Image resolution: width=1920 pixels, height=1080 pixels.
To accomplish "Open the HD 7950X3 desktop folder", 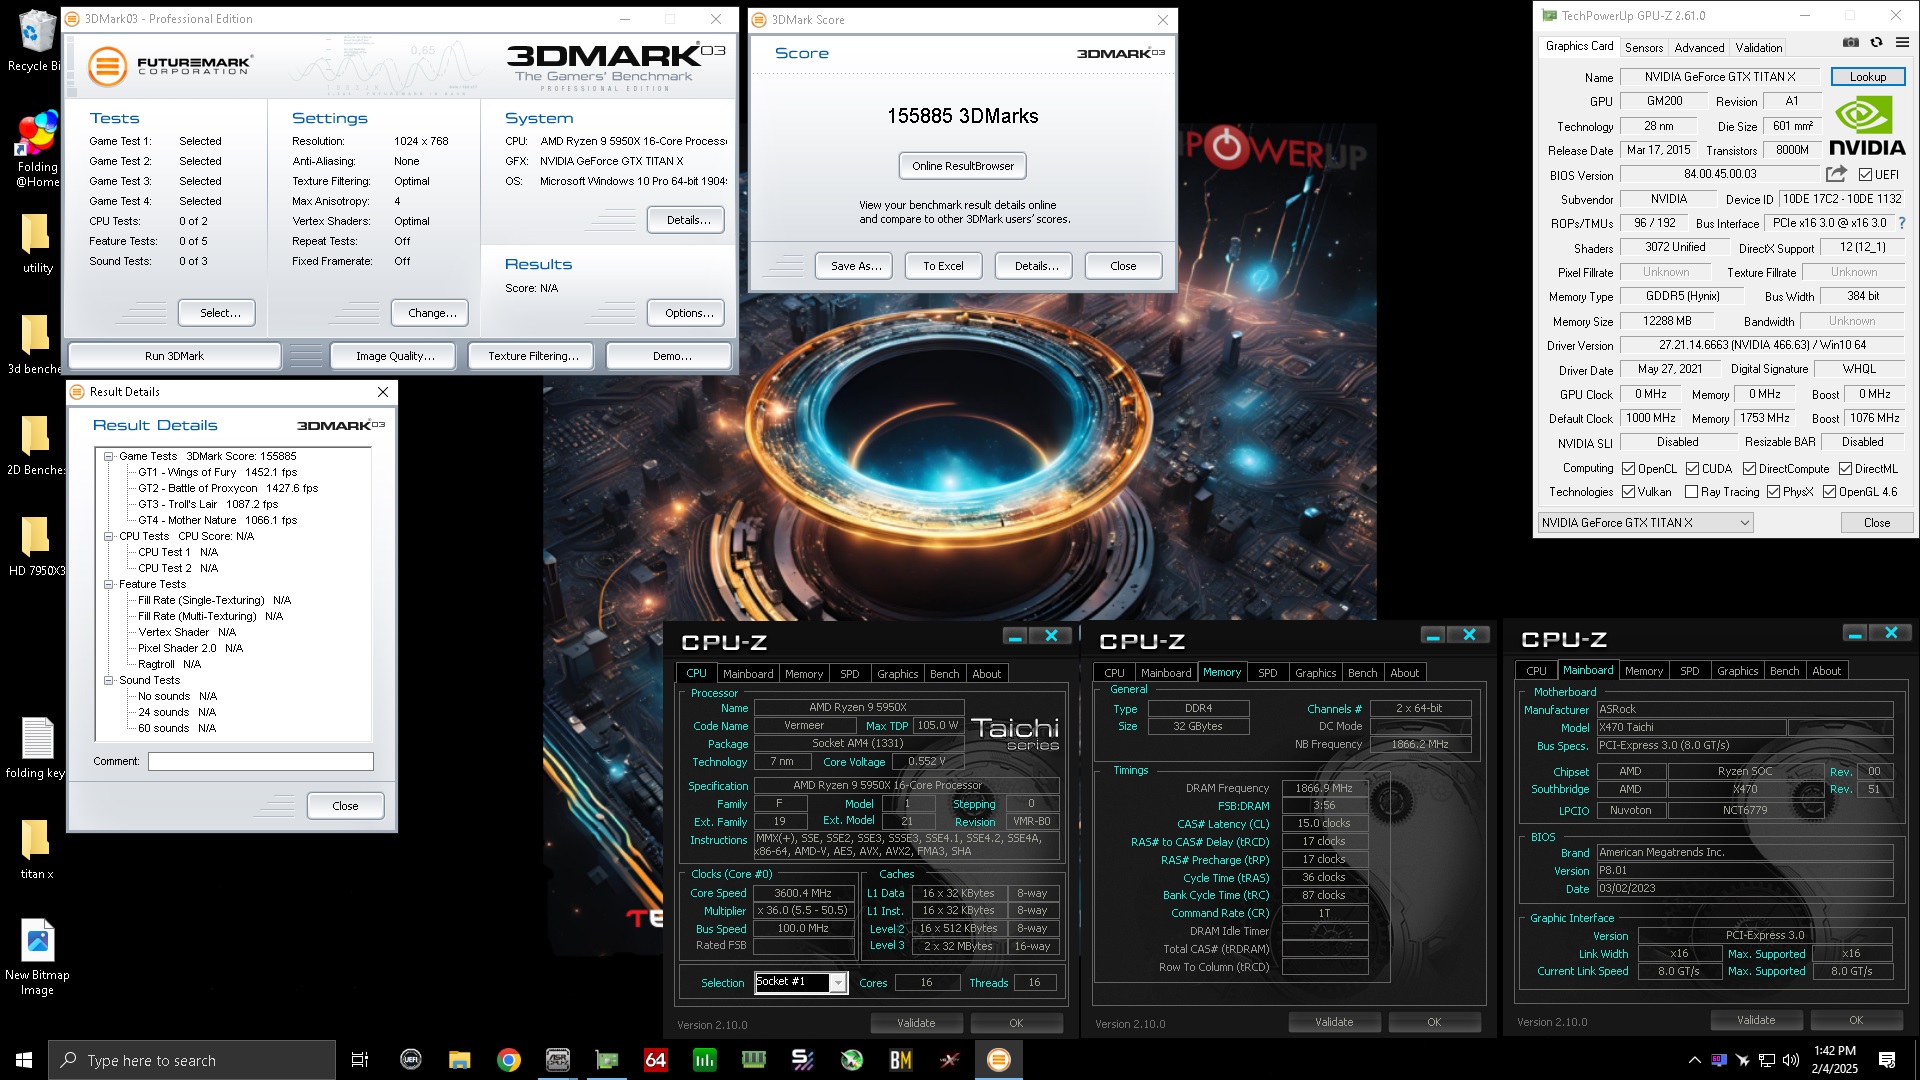I will tap(34, 546).
